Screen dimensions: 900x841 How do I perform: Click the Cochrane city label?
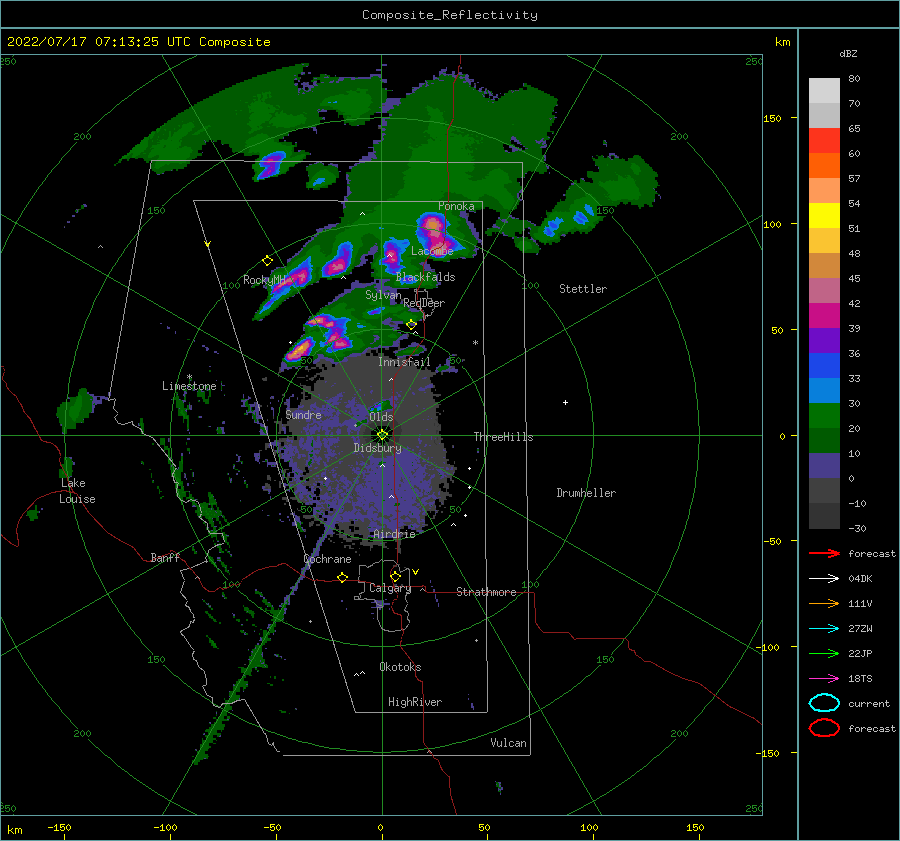[x=327, y=559]
